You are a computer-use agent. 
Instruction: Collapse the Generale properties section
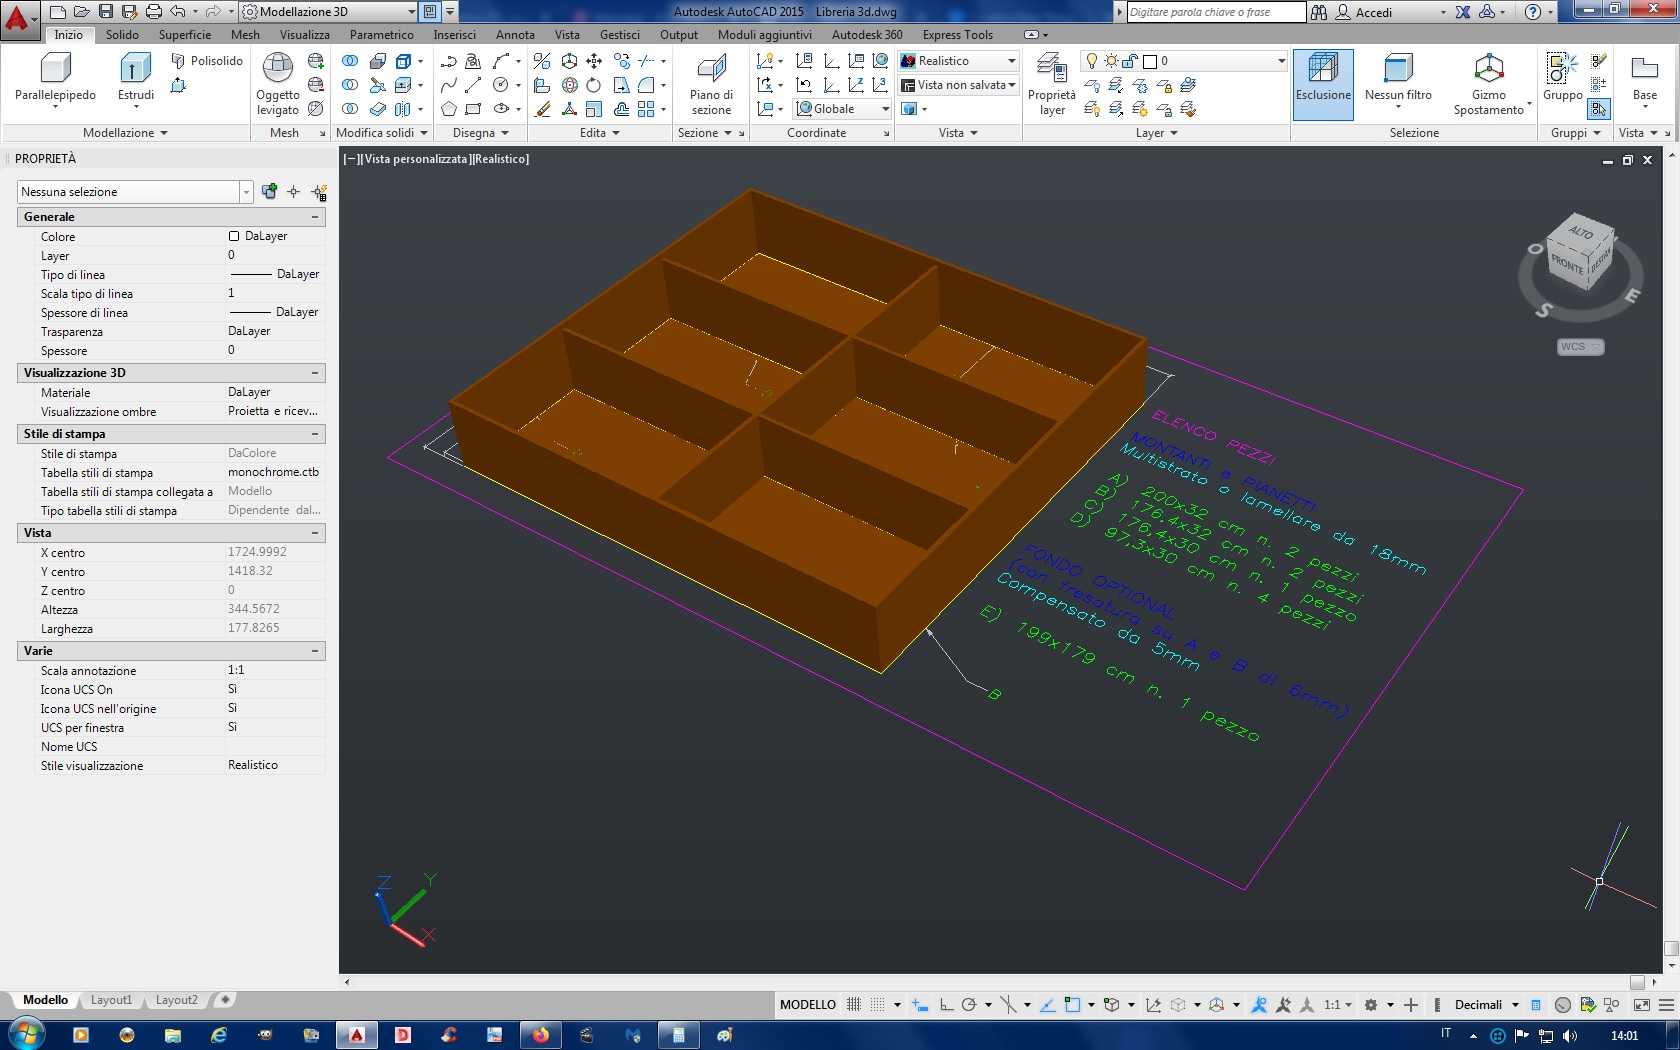pos(315,217)
